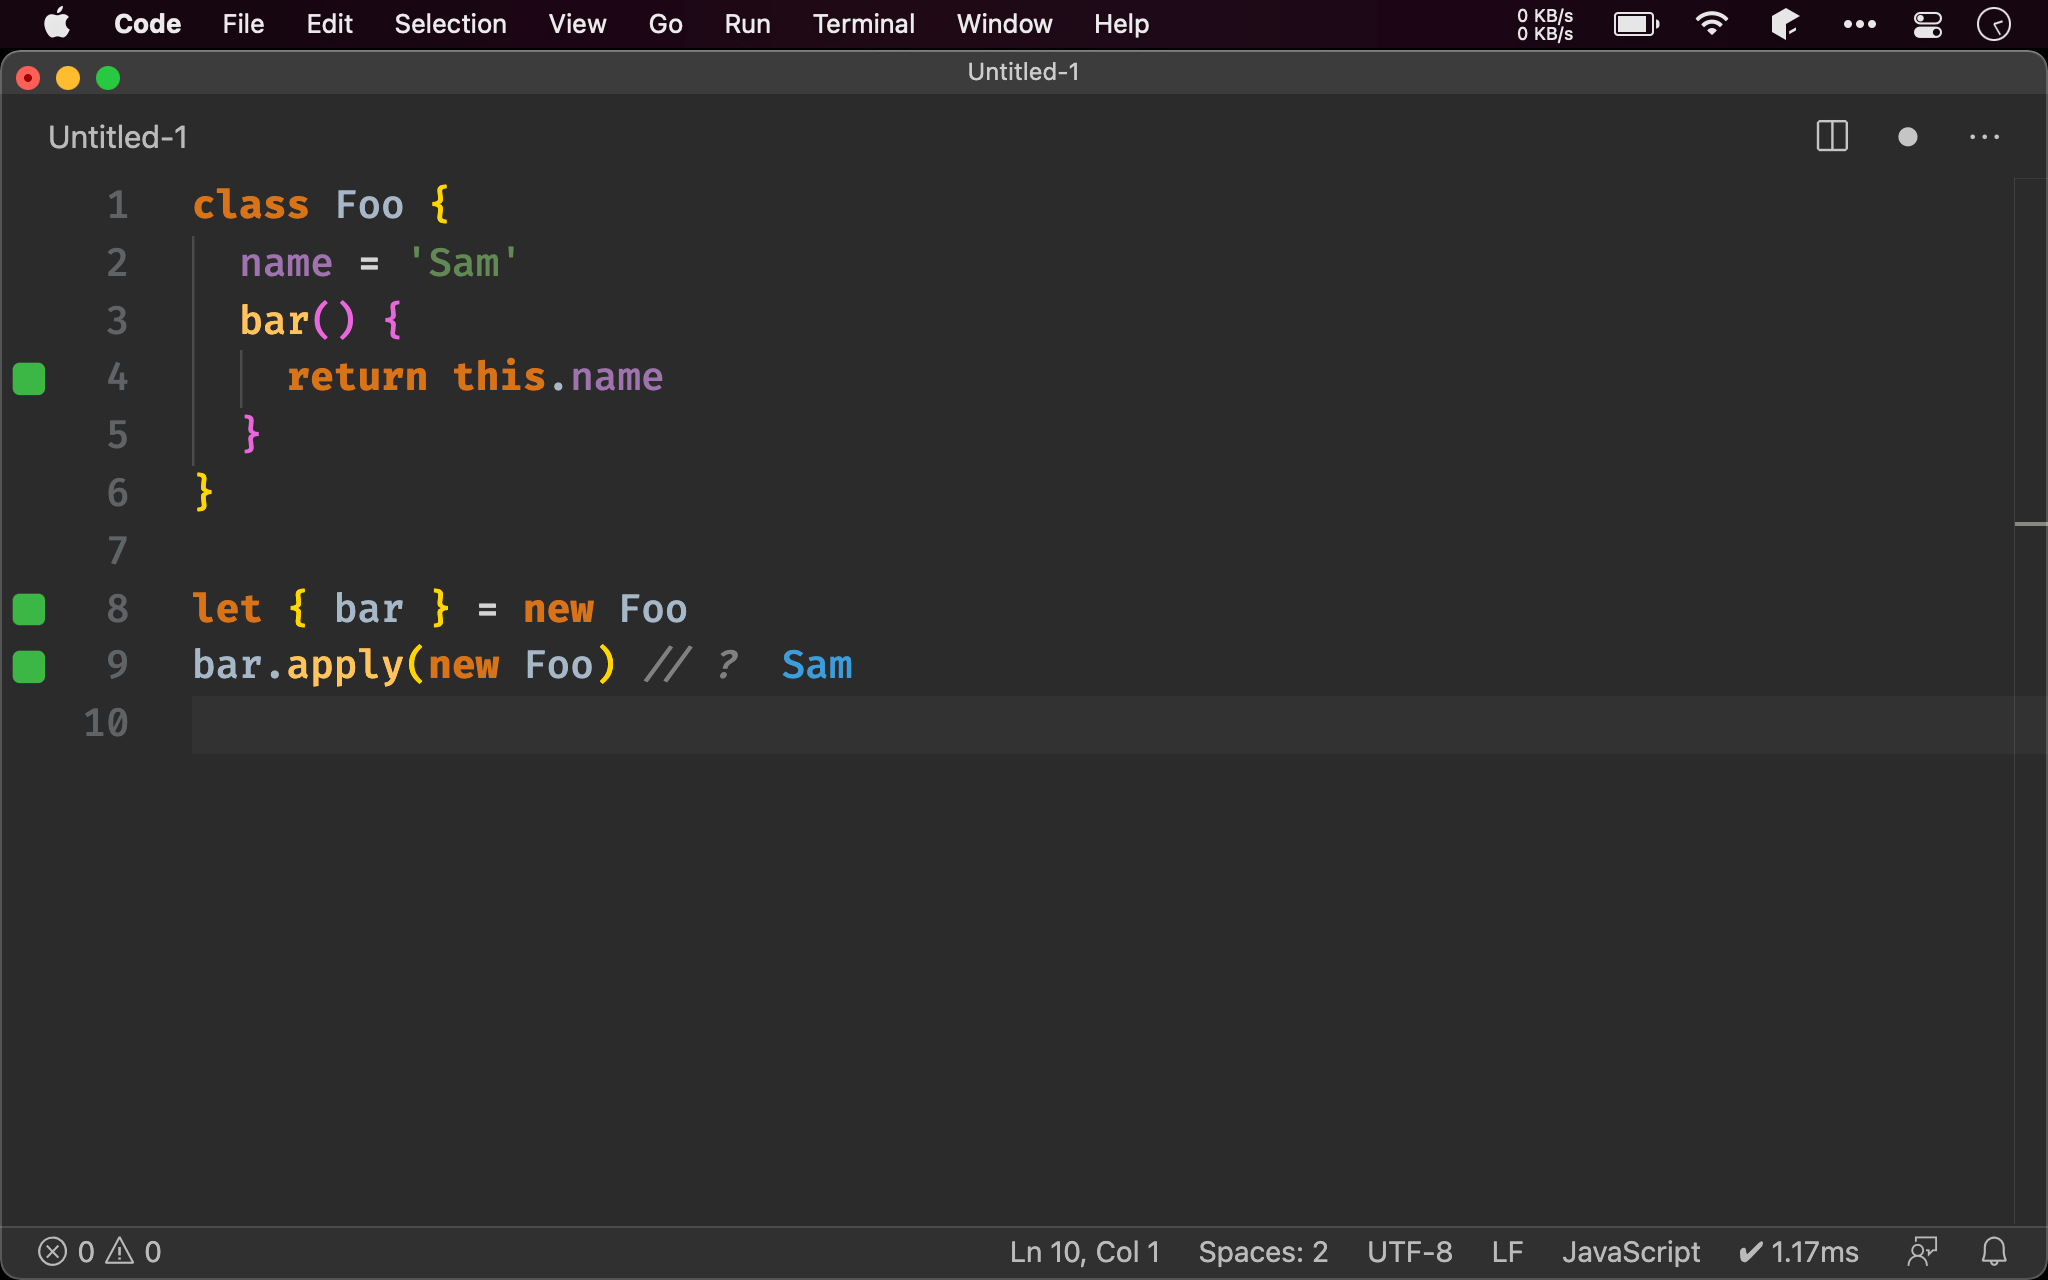Open macOS Control Center icon

(1927, 24)
